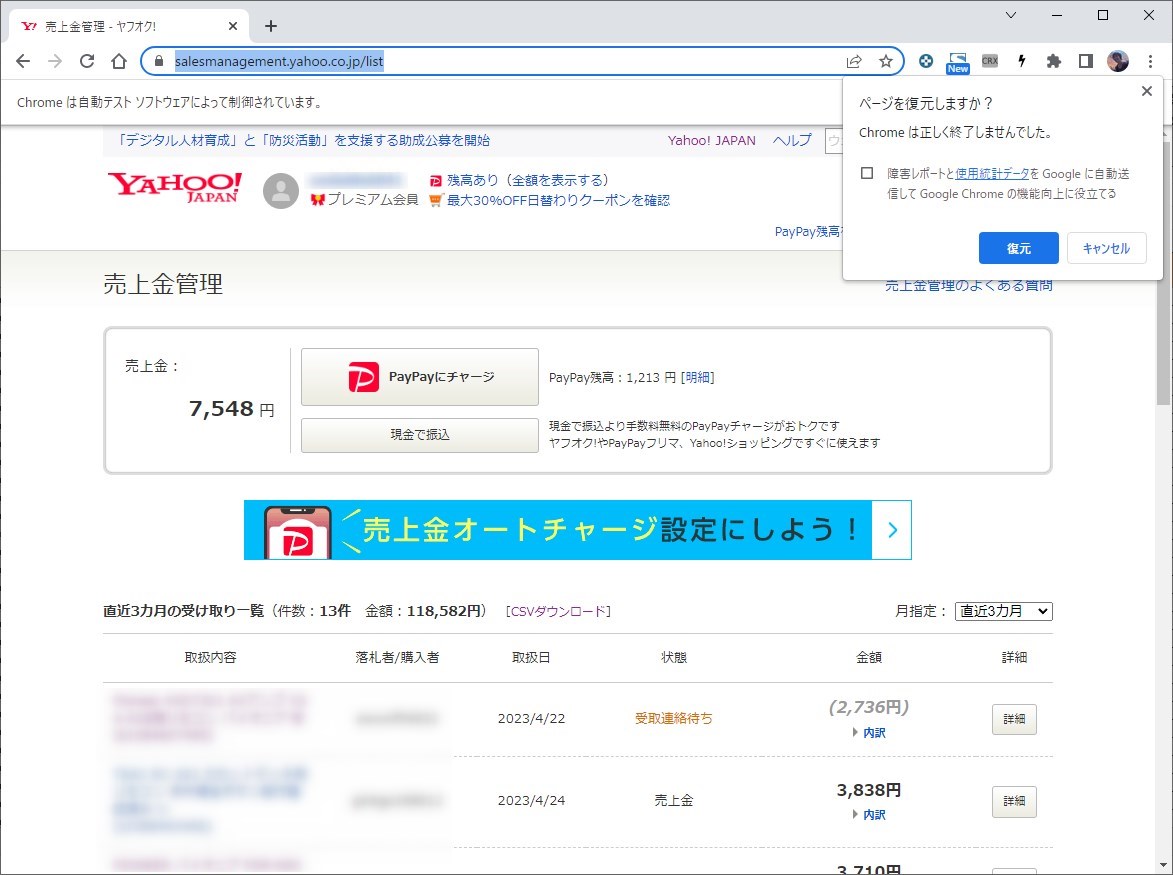The image size is (1173, 875).
Task: Open the Yahoo! JAPAN header link
Action: (x=711, y=141)
